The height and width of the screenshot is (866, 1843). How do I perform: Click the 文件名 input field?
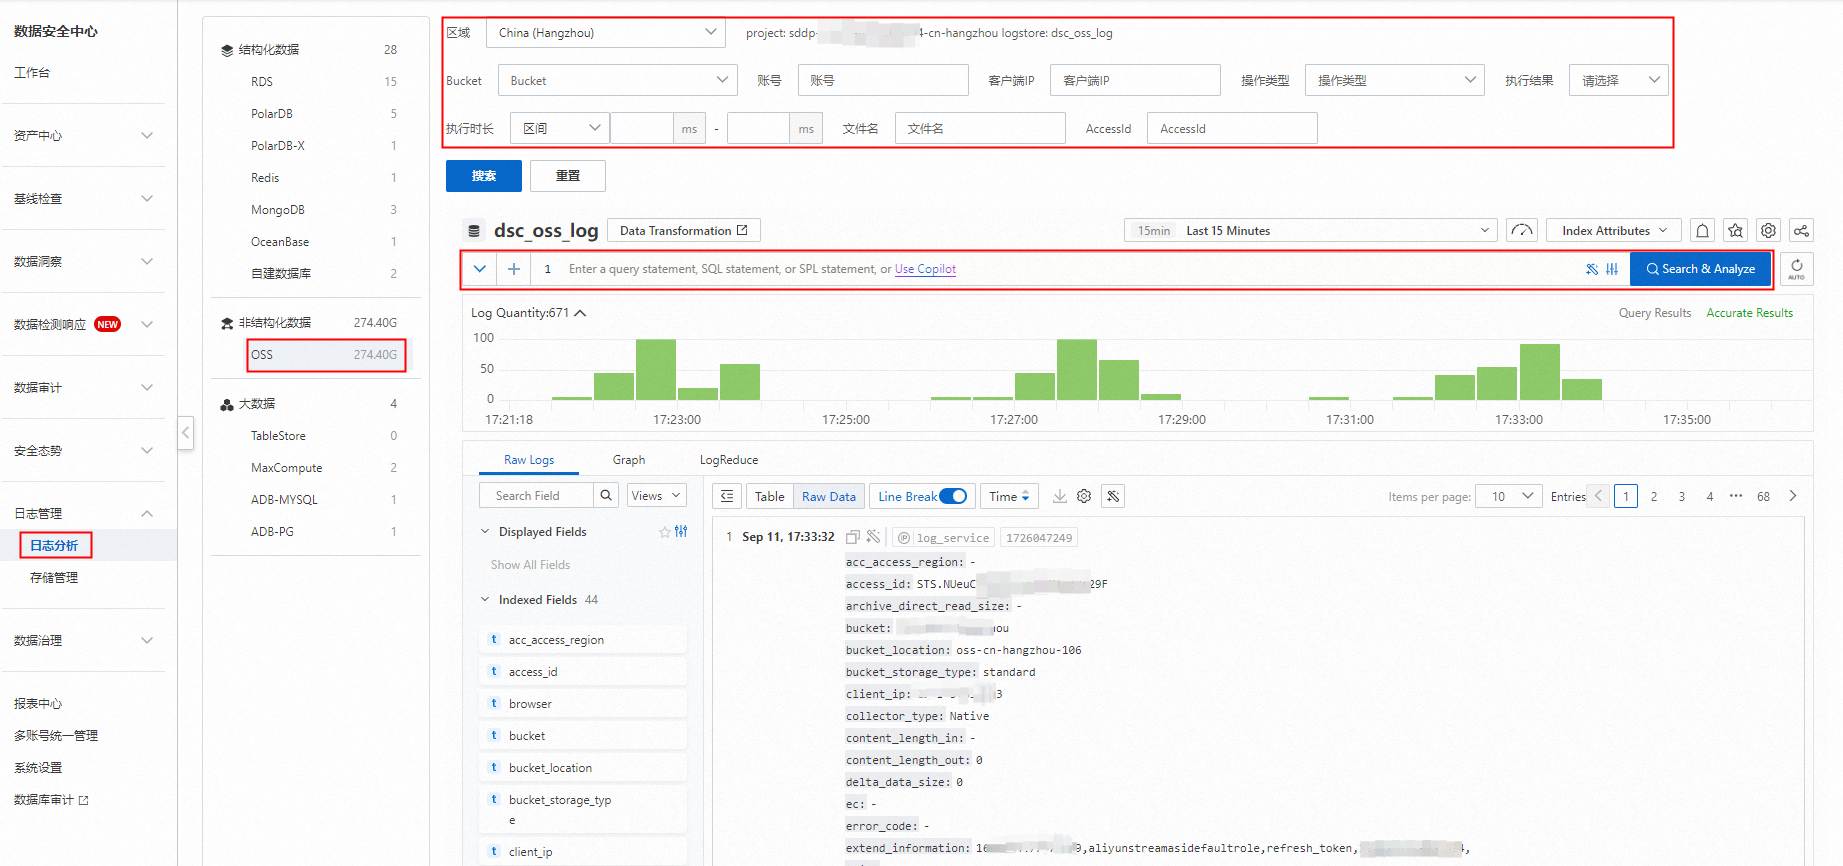click(980, 129)
